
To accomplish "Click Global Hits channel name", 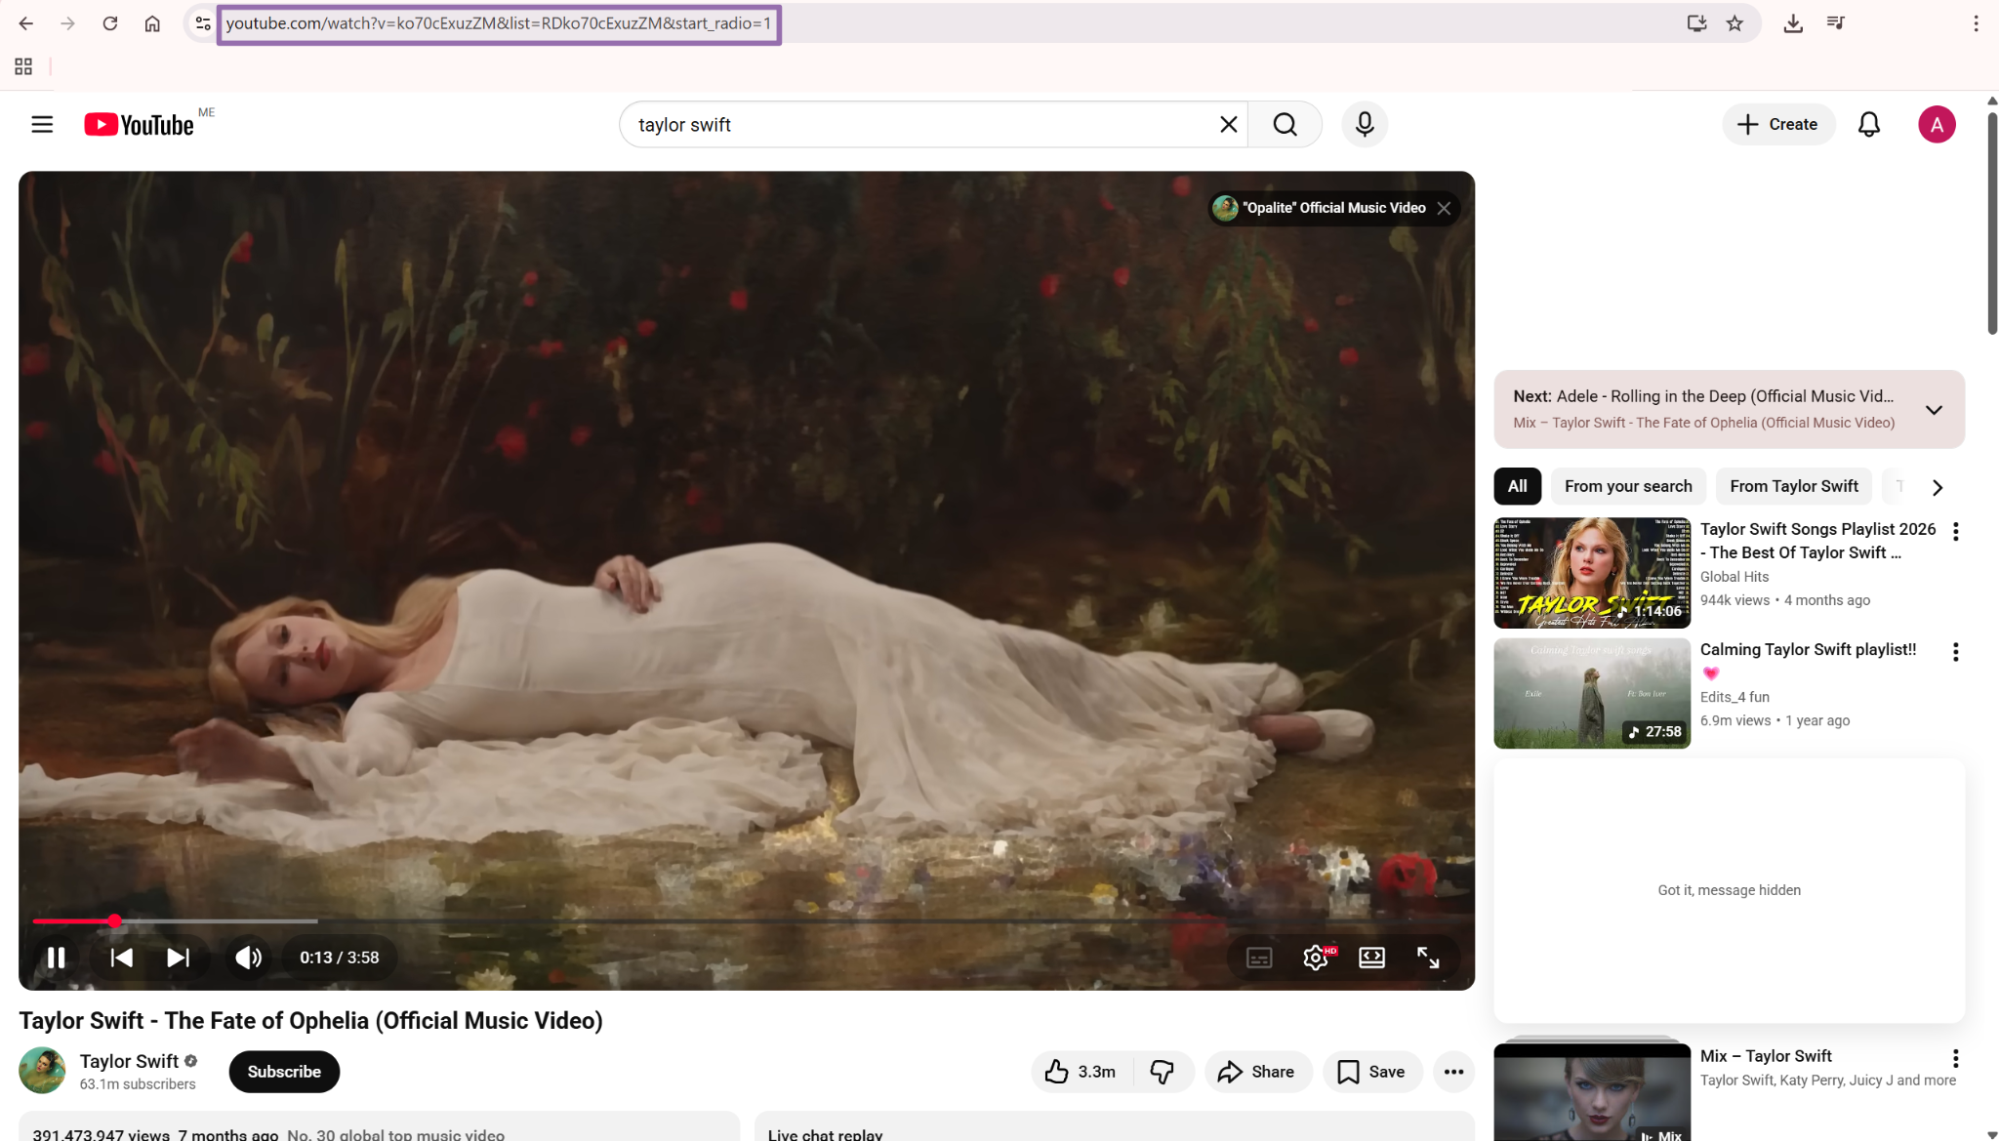I will pos(1734,577).
